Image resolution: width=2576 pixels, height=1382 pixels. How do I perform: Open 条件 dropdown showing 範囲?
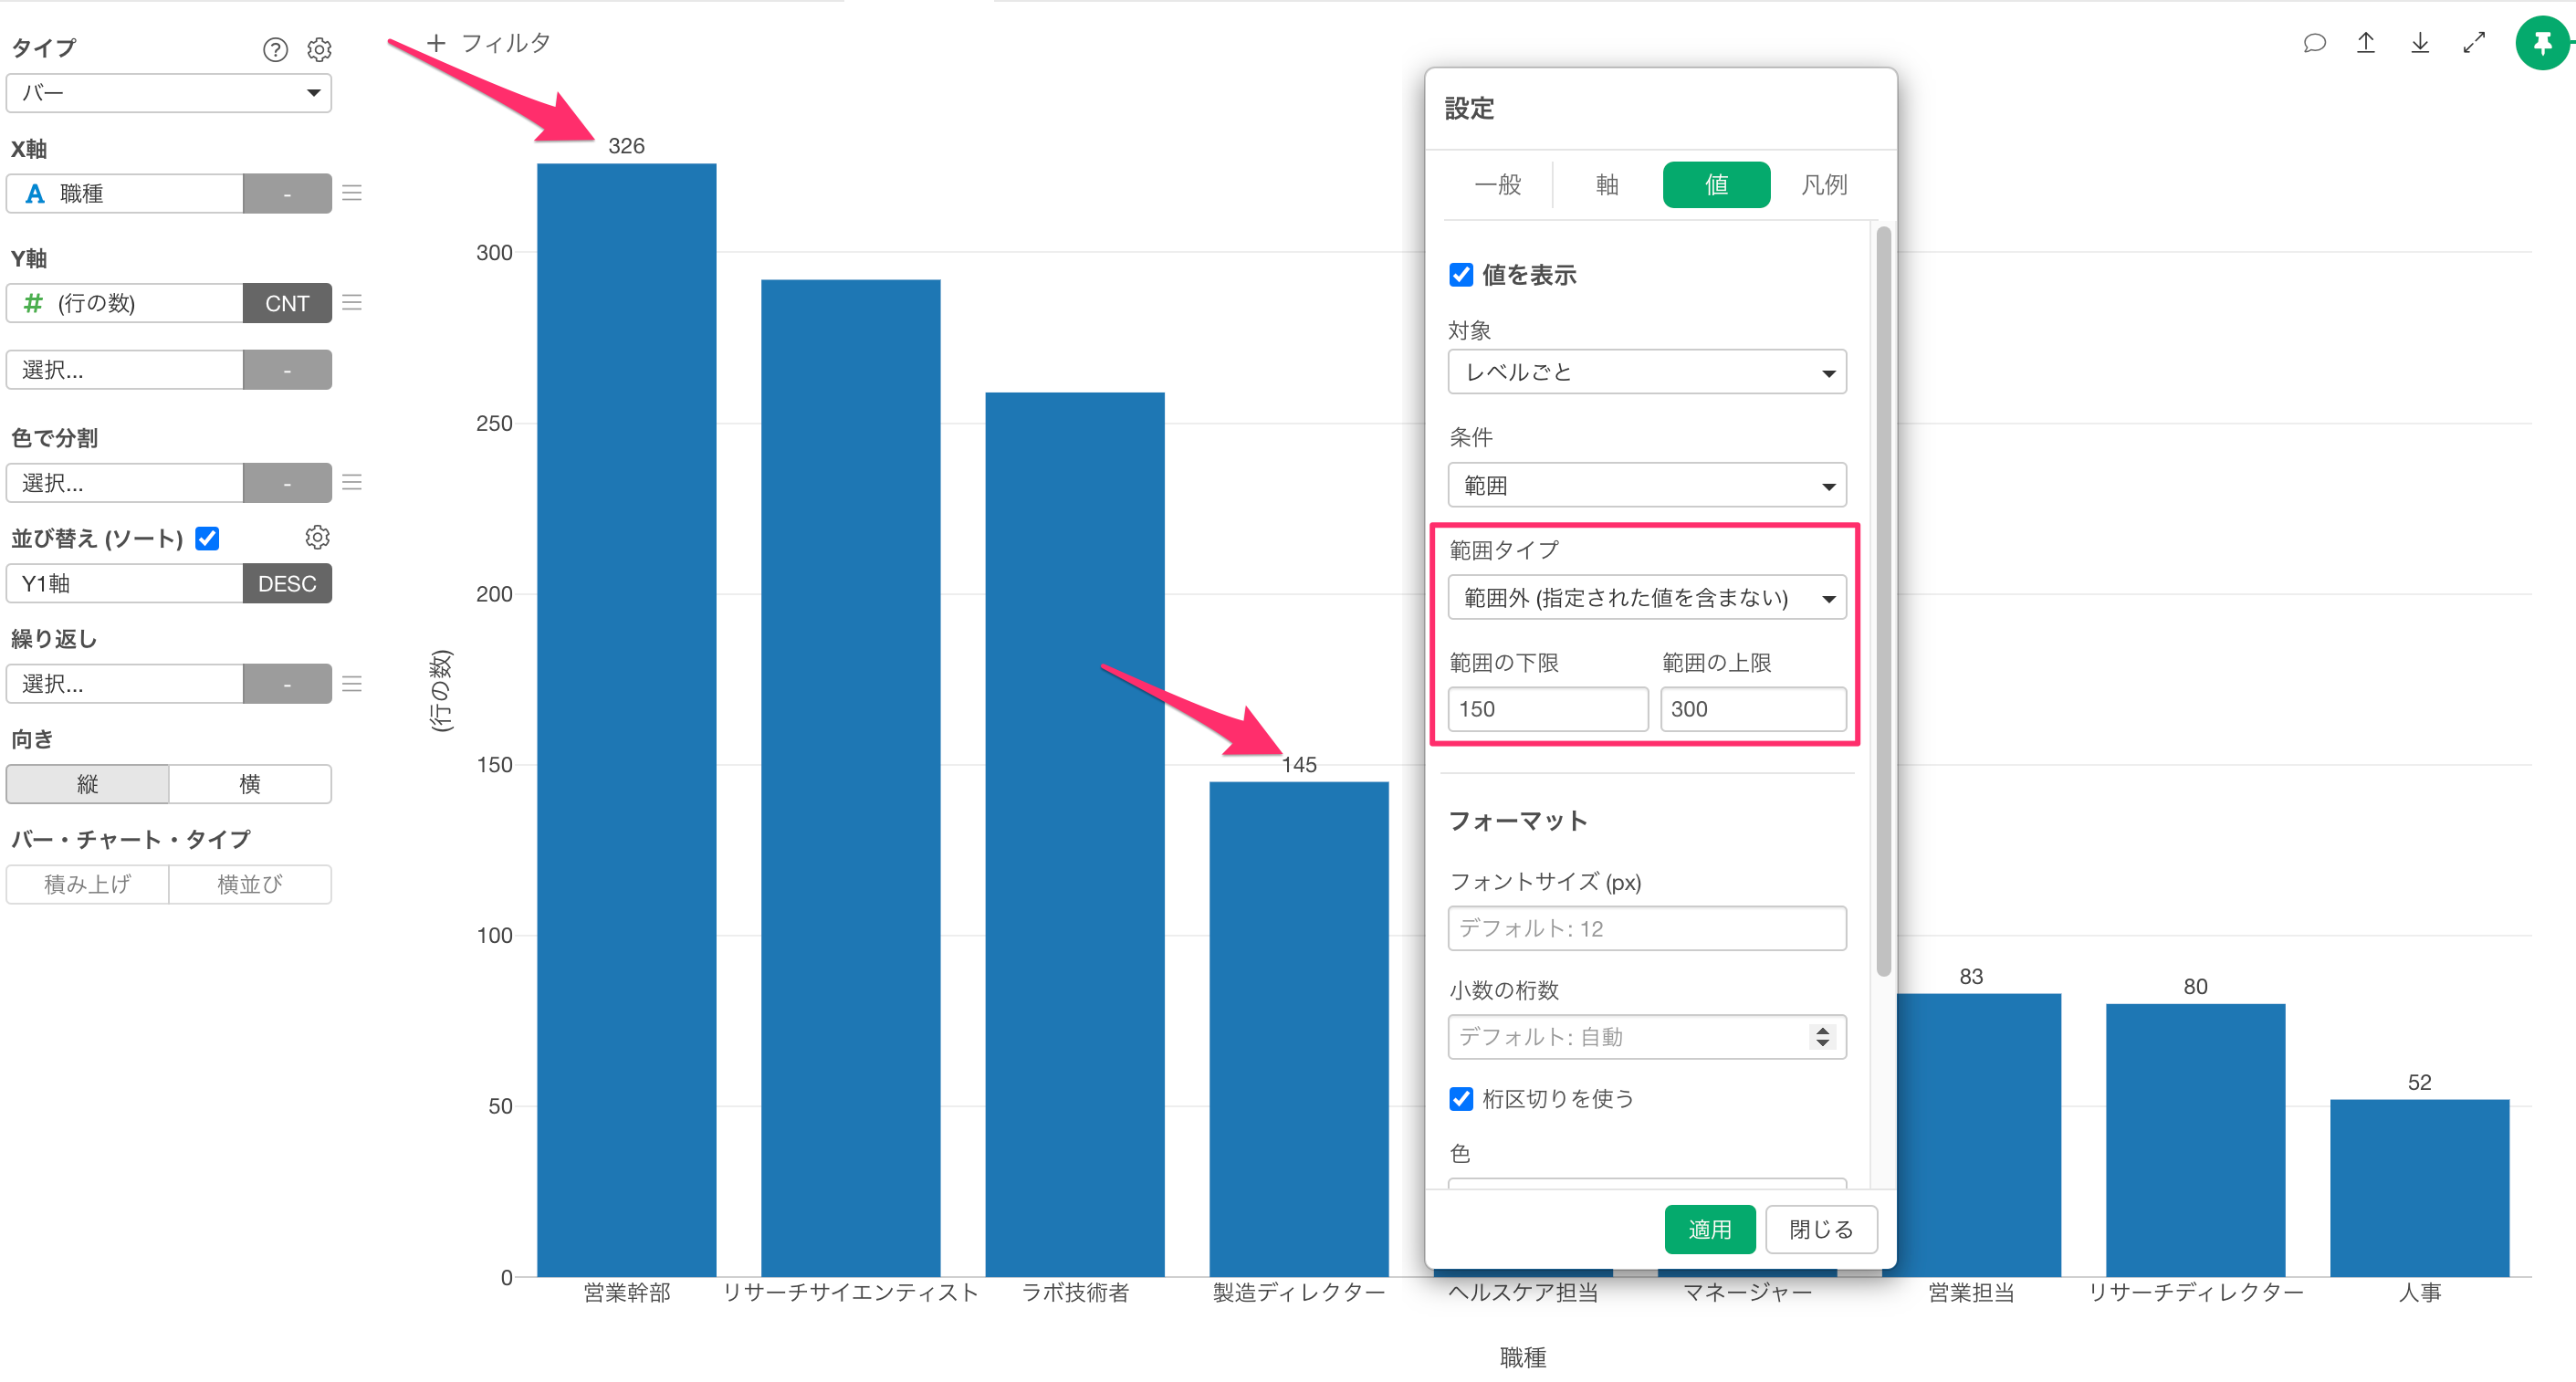pos(1647,485)
